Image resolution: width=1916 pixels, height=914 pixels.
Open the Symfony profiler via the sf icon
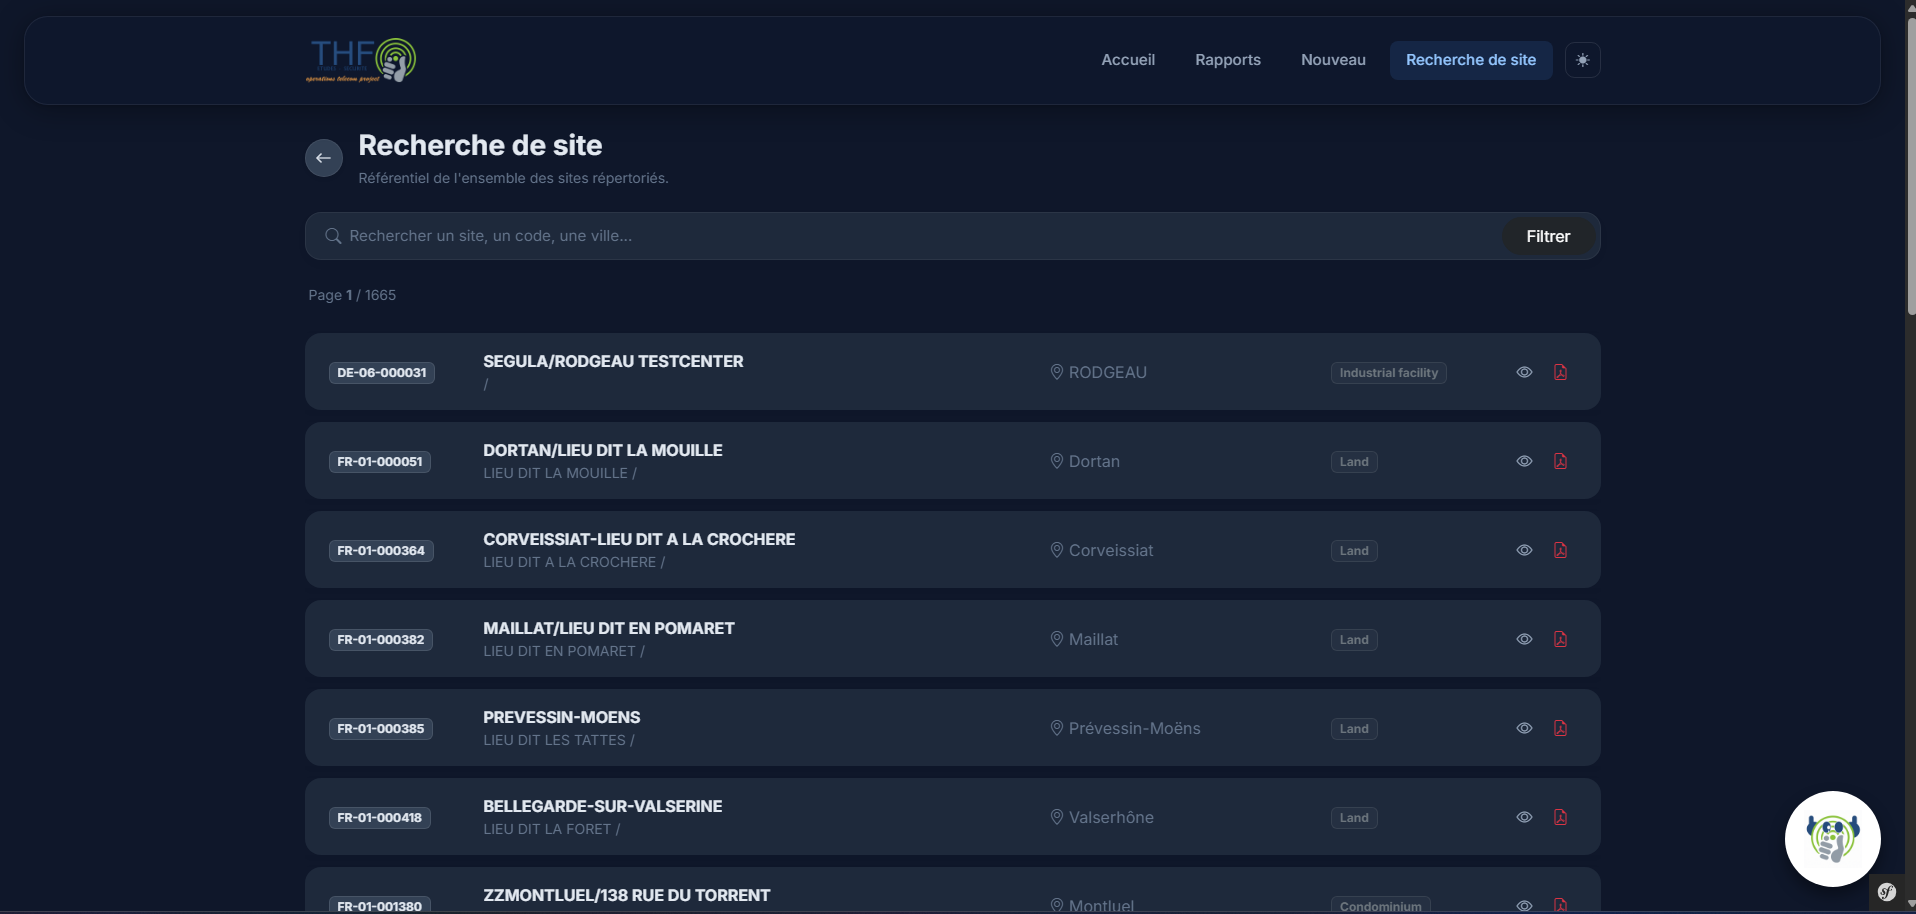(x=1886, y=892)
